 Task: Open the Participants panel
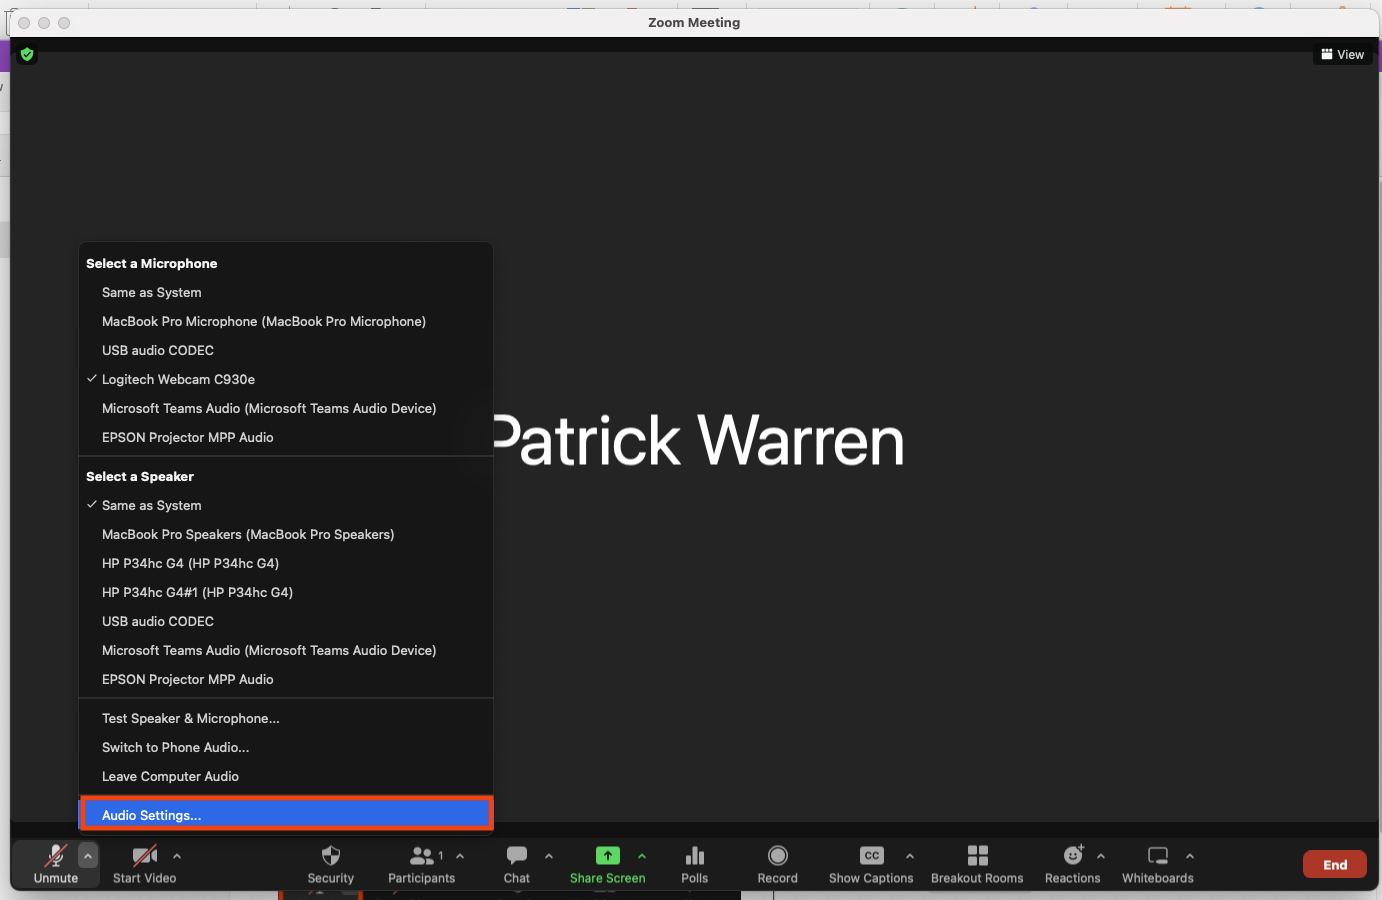[x=421, y=864]
